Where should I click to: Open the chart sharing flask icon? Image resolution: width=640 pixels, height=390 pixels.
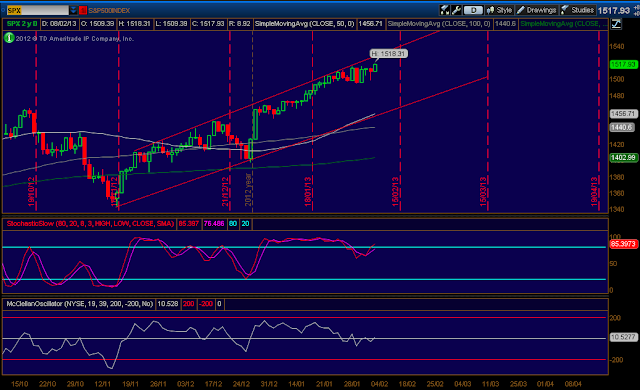coord(444,10)
